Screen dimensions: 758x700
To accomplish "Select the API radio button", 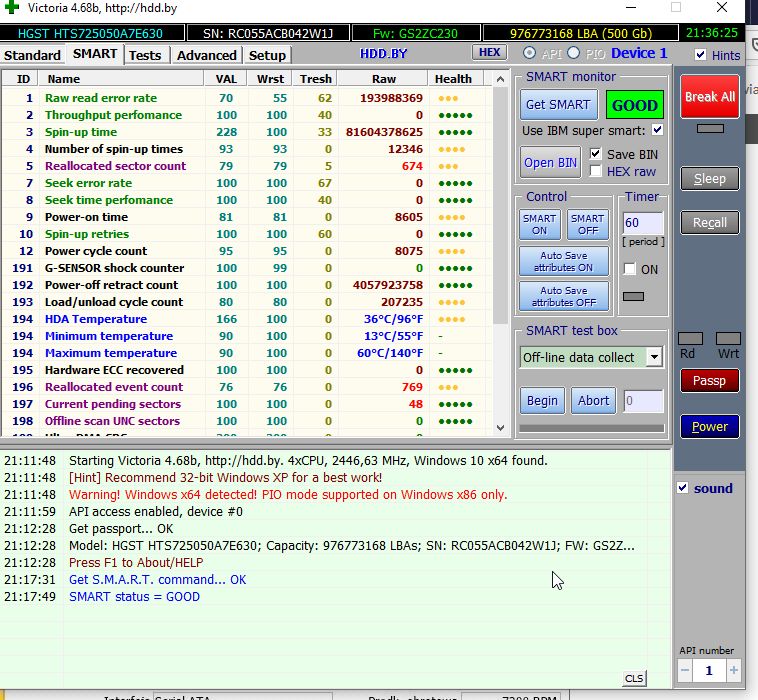I will click(529, 53).
